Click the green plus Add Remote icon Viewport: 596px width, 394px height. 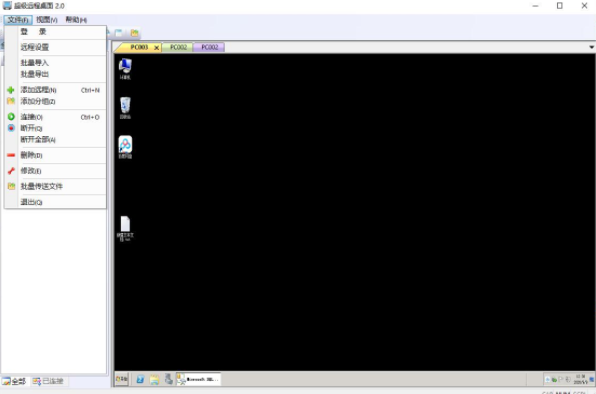[11, 90]
